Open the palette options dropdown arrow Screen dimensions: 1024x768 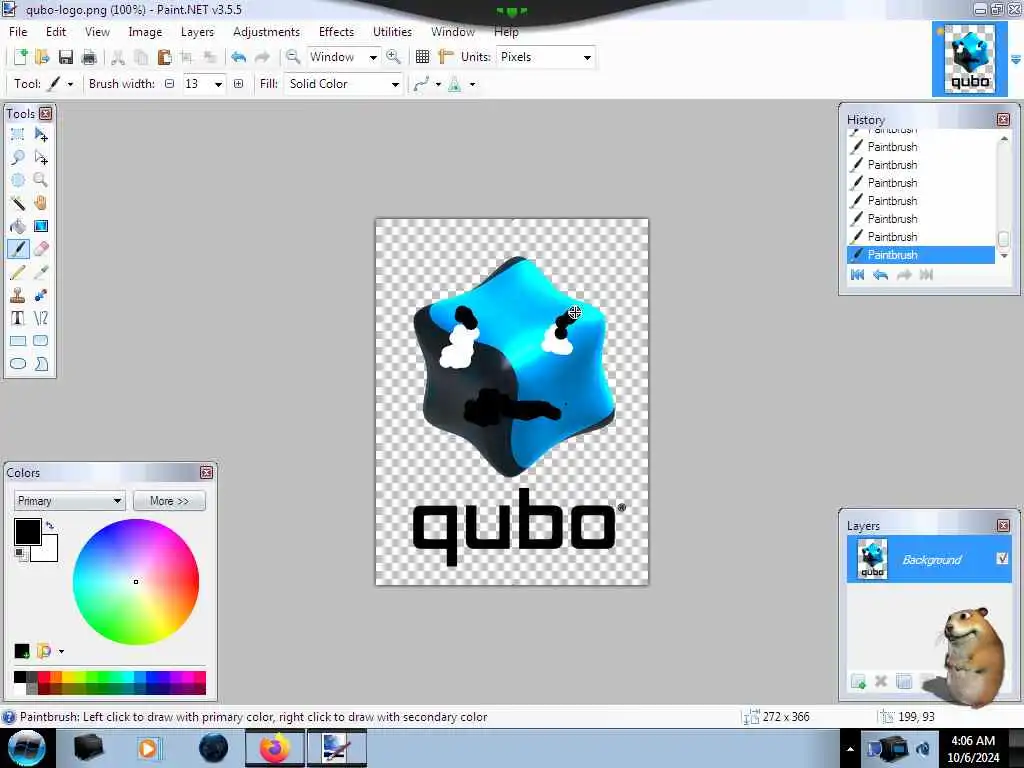pos(61,651)
